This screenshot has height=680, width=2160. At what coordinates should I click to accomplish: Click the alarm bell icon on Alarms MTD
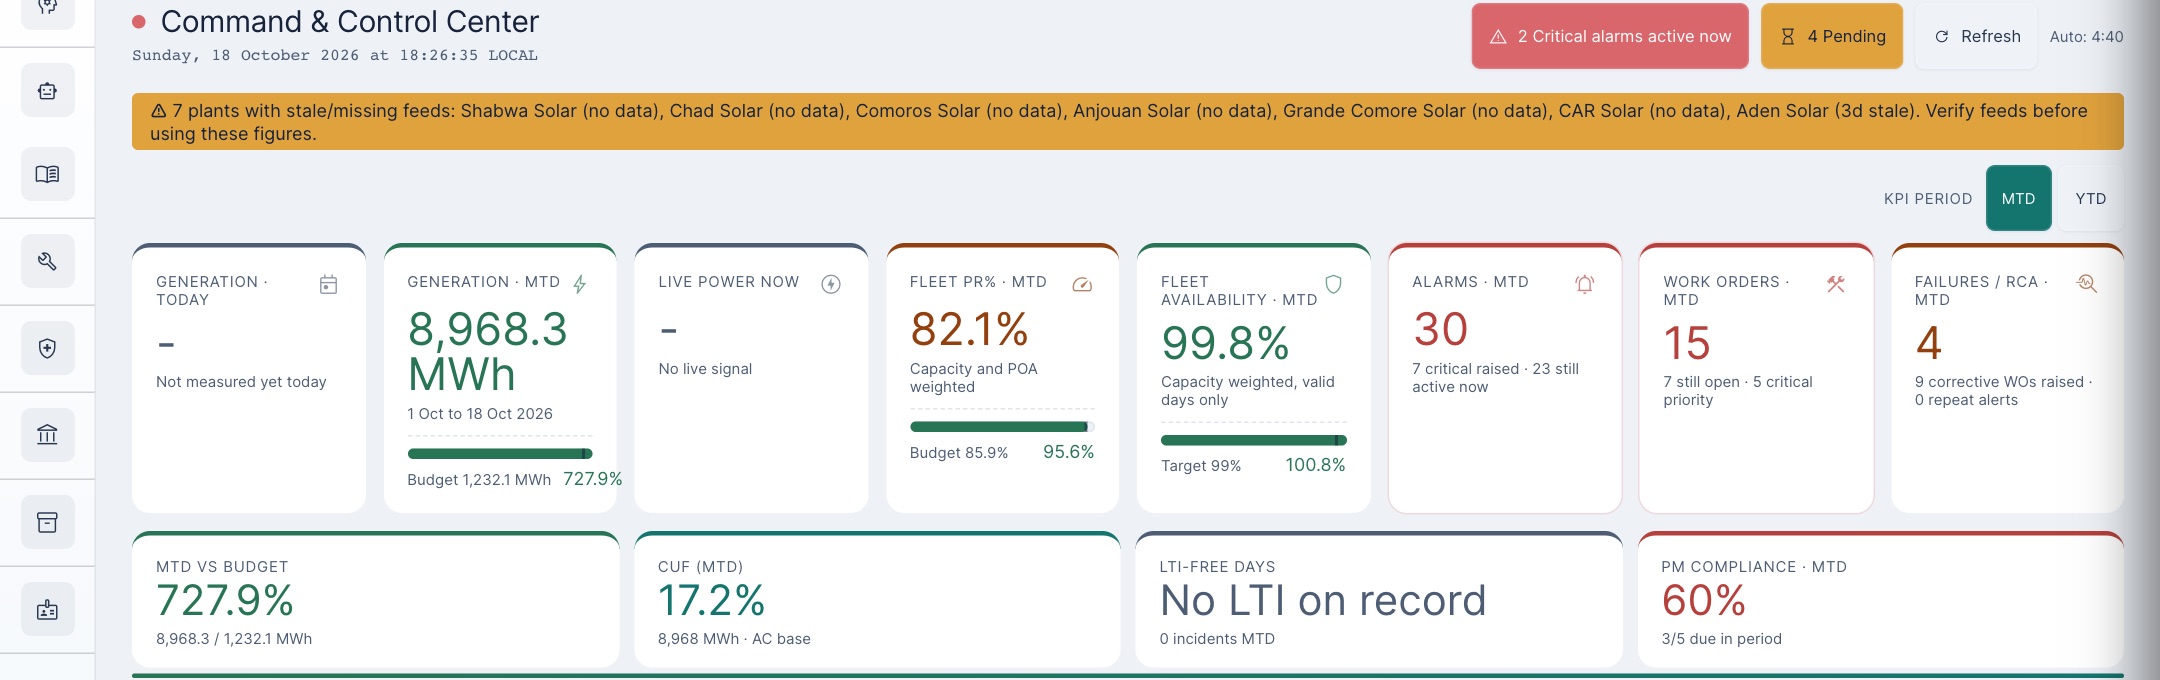1585,284
